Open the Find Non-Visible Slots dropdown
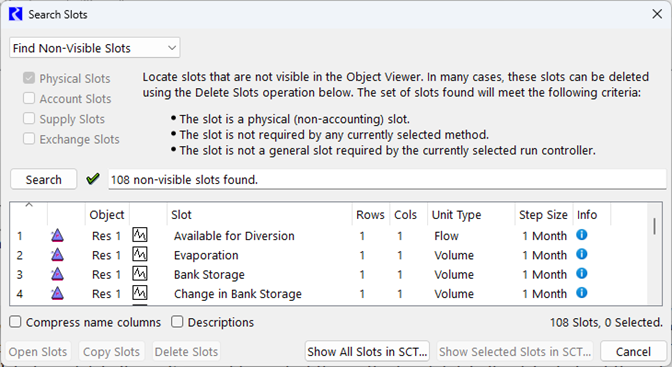The height and width of the screenshot is (367, 672). pyautogui.click(x=95, y=48)
